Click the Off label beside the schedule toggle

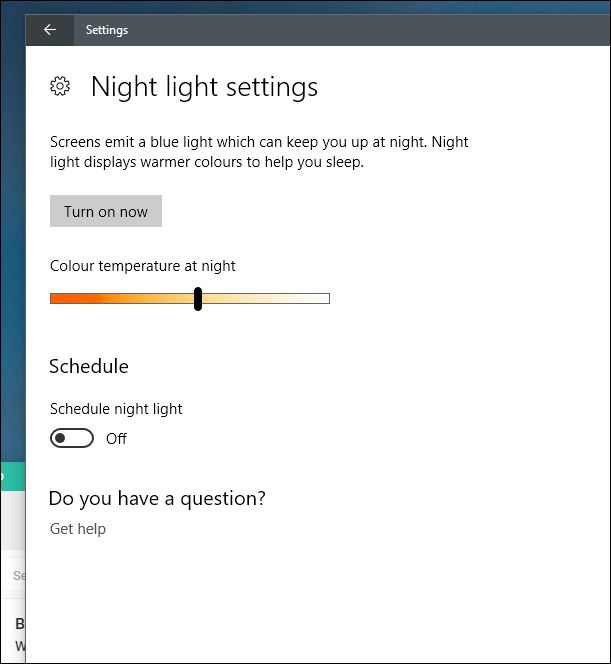(x=116, y=438)
